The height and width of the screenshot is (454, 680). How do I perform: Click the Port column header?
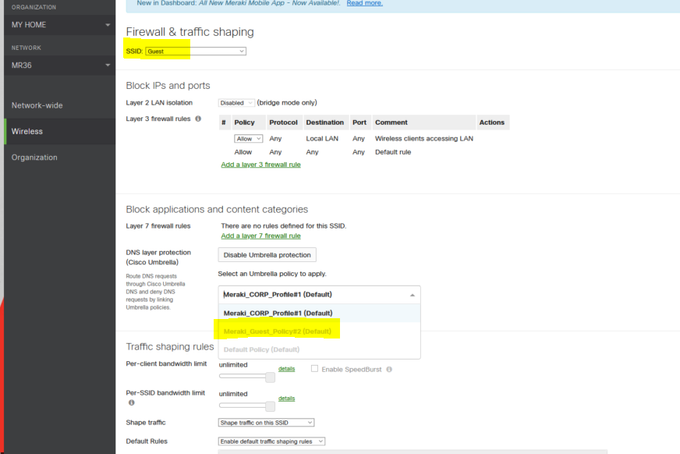click(x=360, y=123)
